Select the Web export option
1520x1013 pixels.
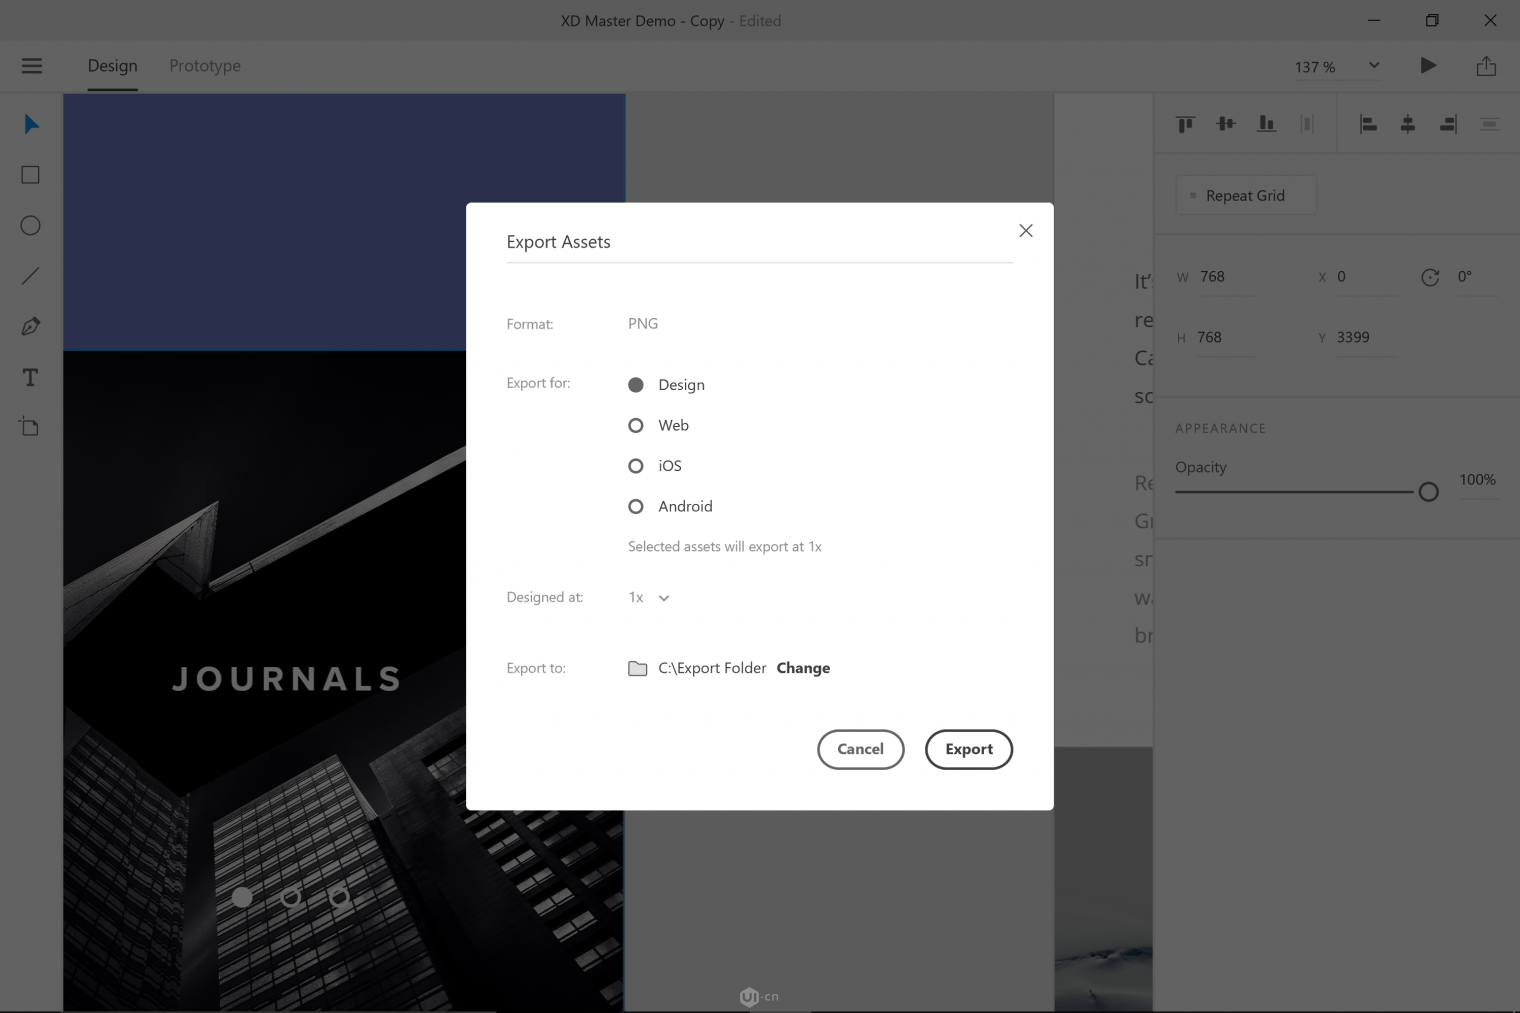click(x=636, y=425)
